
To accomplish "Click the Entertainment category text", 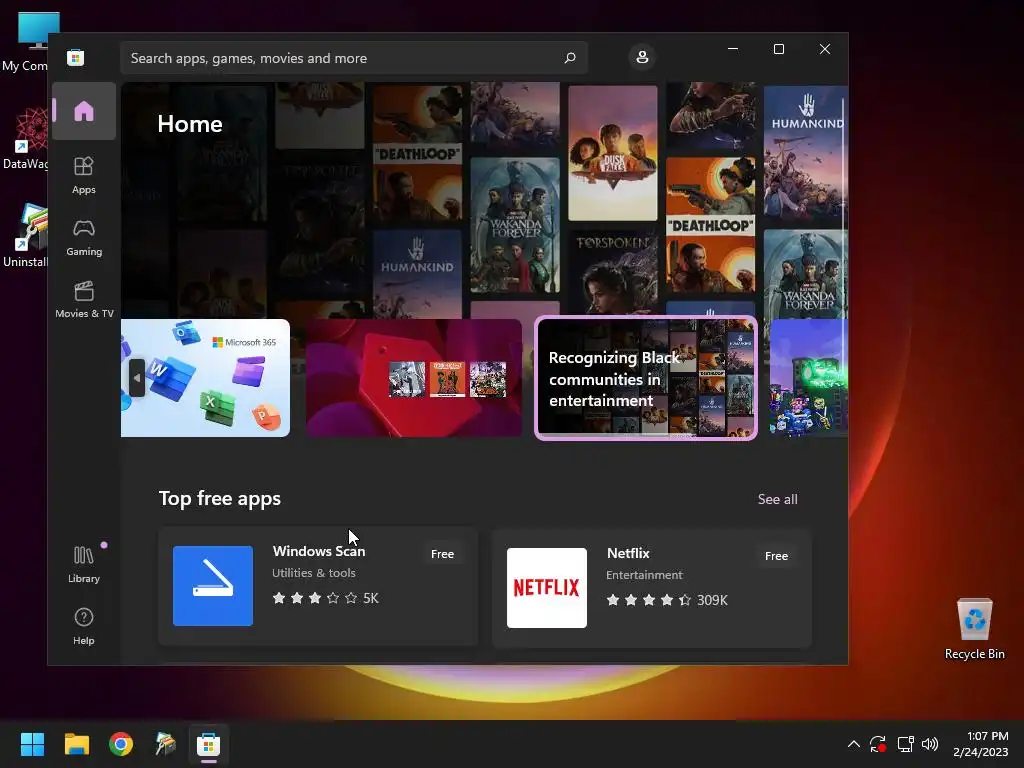I will 644,575.
